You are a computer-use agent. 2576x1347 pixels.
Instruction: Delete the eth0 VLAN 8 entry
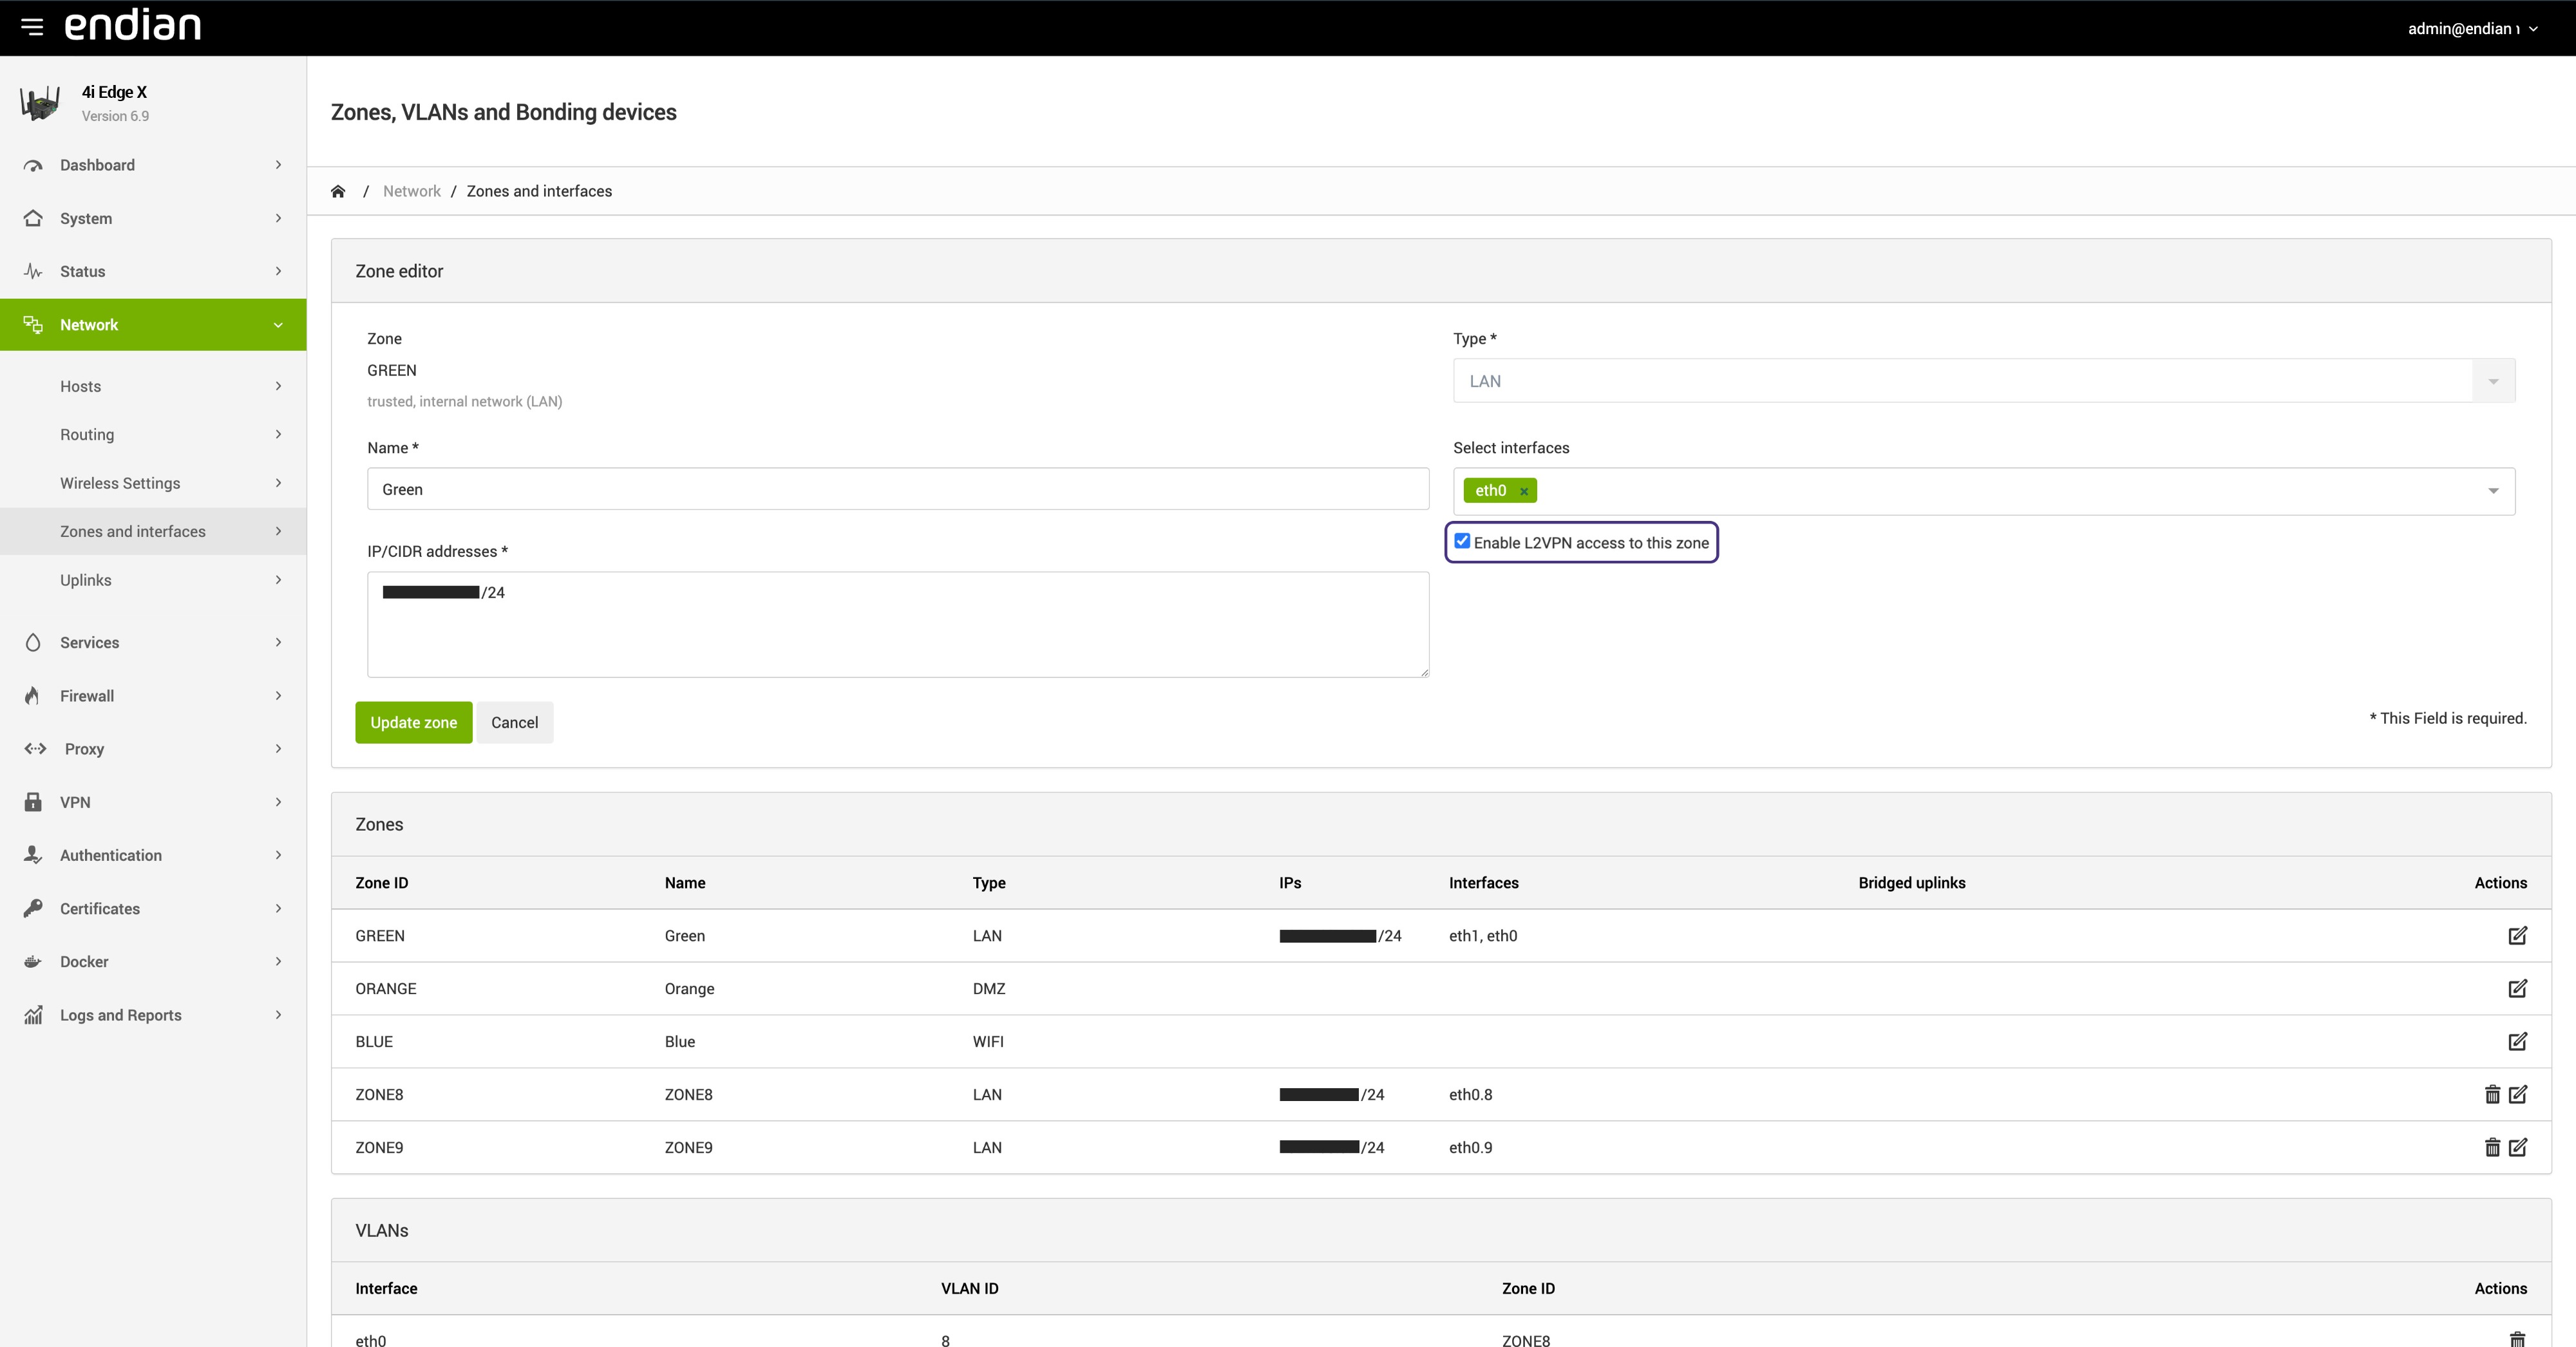point(2517,1339)
